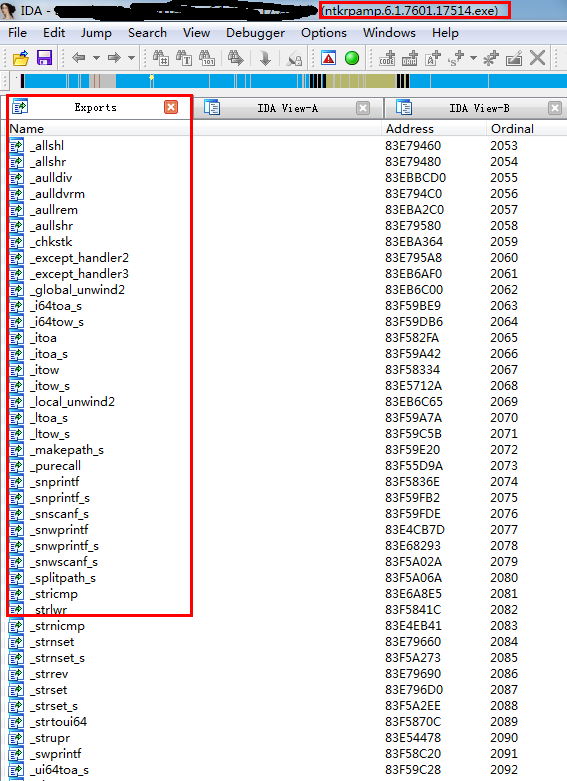Screen dimensions: 567x781
Task: Click the search immediate value binoculars icon
Action: pyautogui.click(x=160, y=58)
